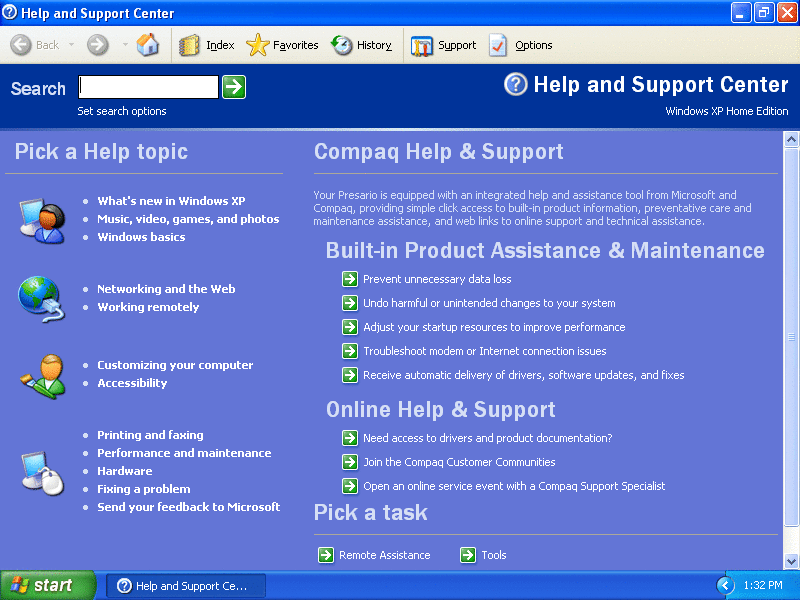Image resolution: width=800 pixels, height=600 pixels.
Task: Start the search with the green arrow button
Action: [234, 87]
